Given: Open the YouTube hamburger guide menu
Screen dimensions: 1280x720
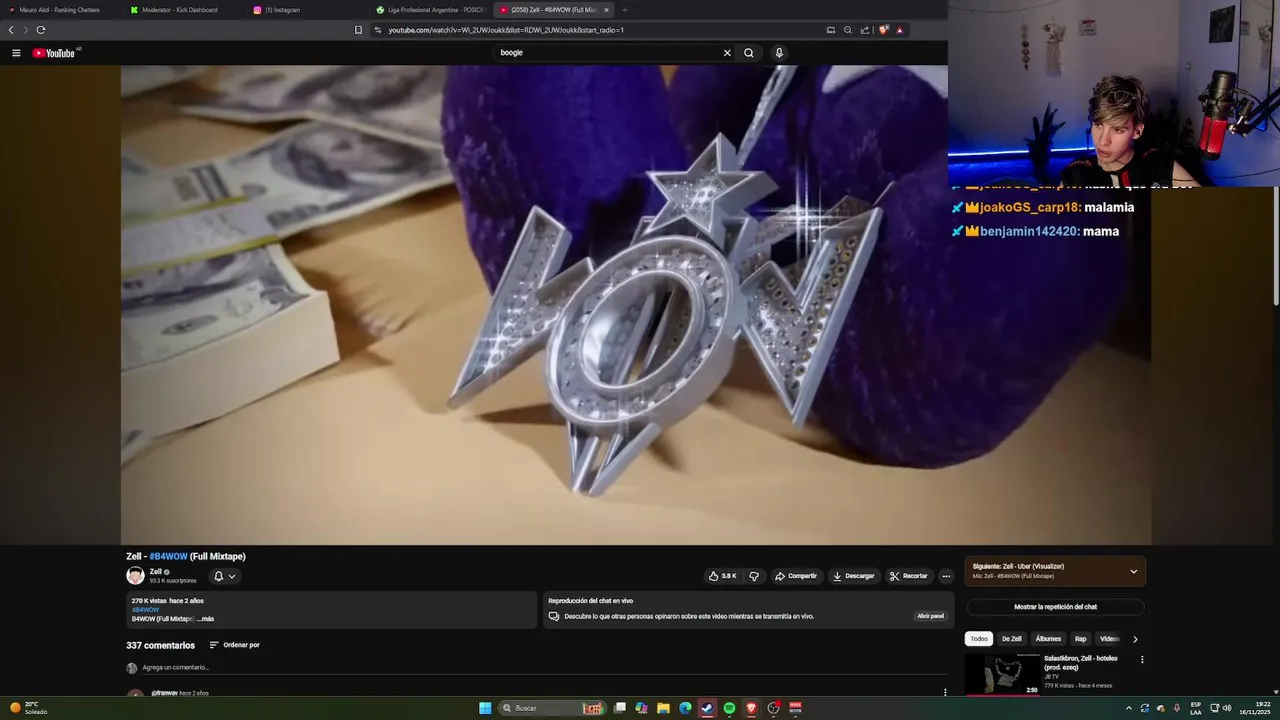Looking at the screenshot, I should tap(16, 53).
